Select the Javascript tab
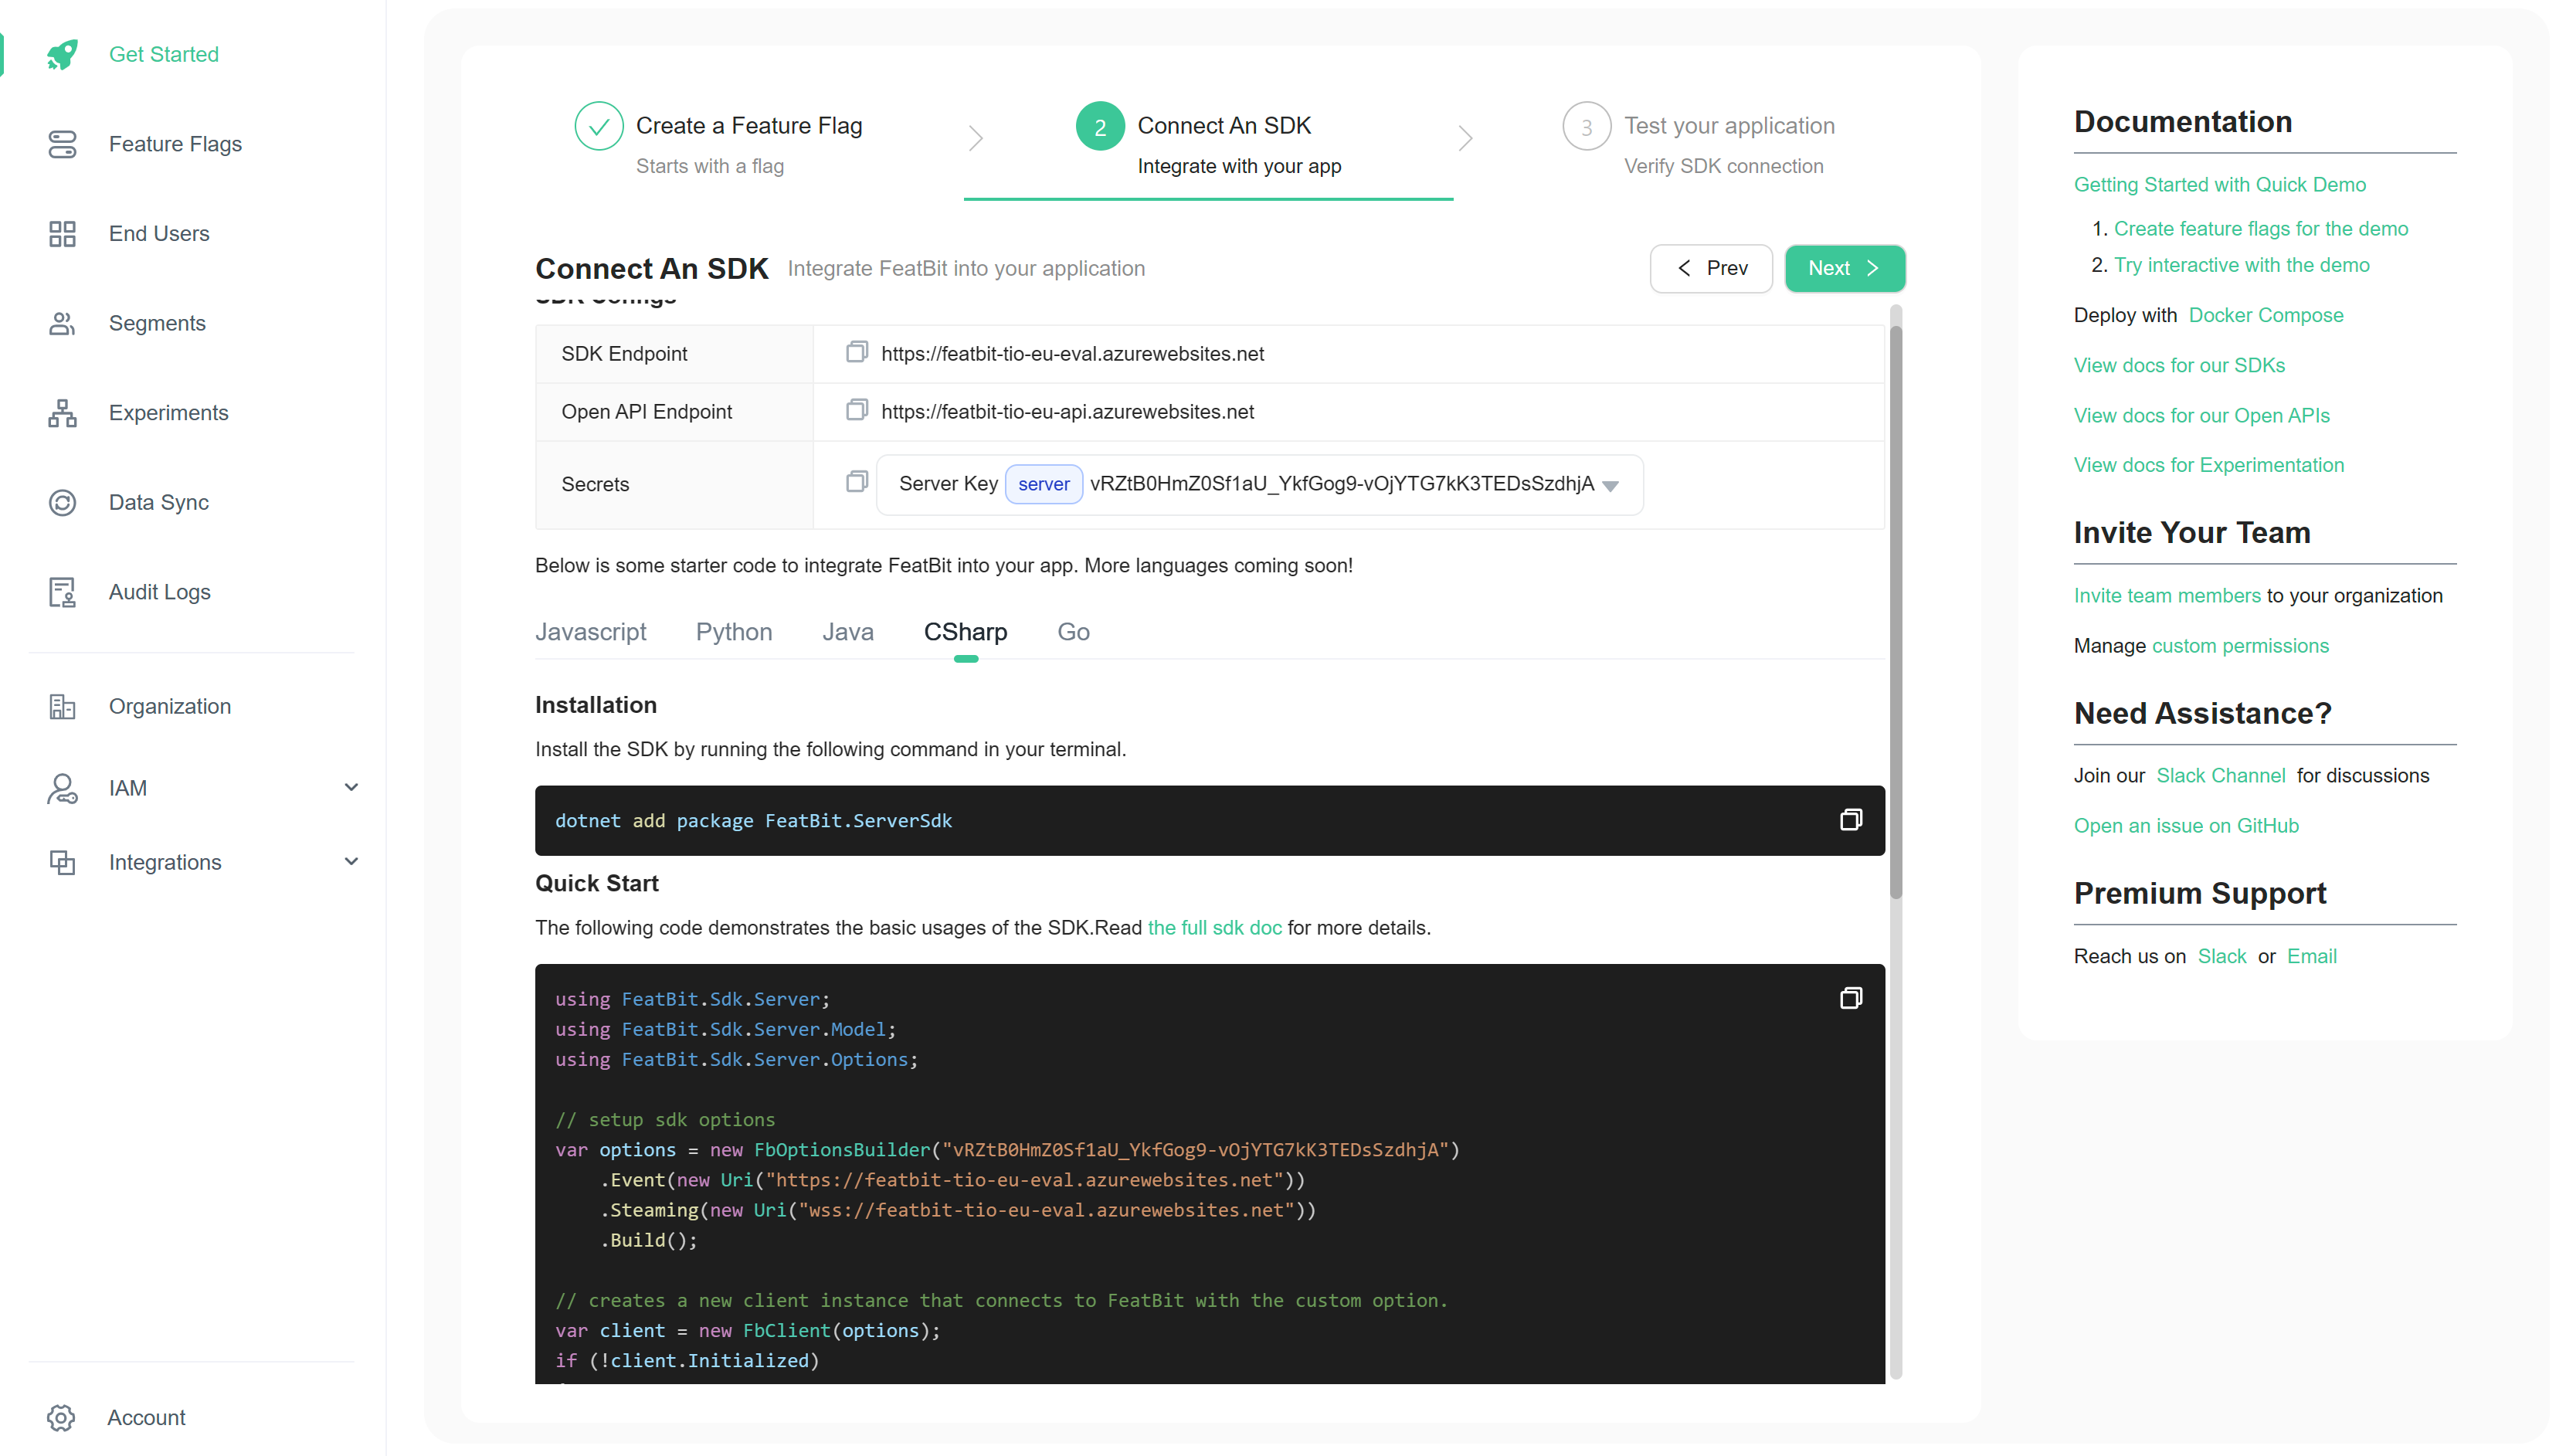The height and width of the screenshot is (1456, 2566). coord(590,631)
